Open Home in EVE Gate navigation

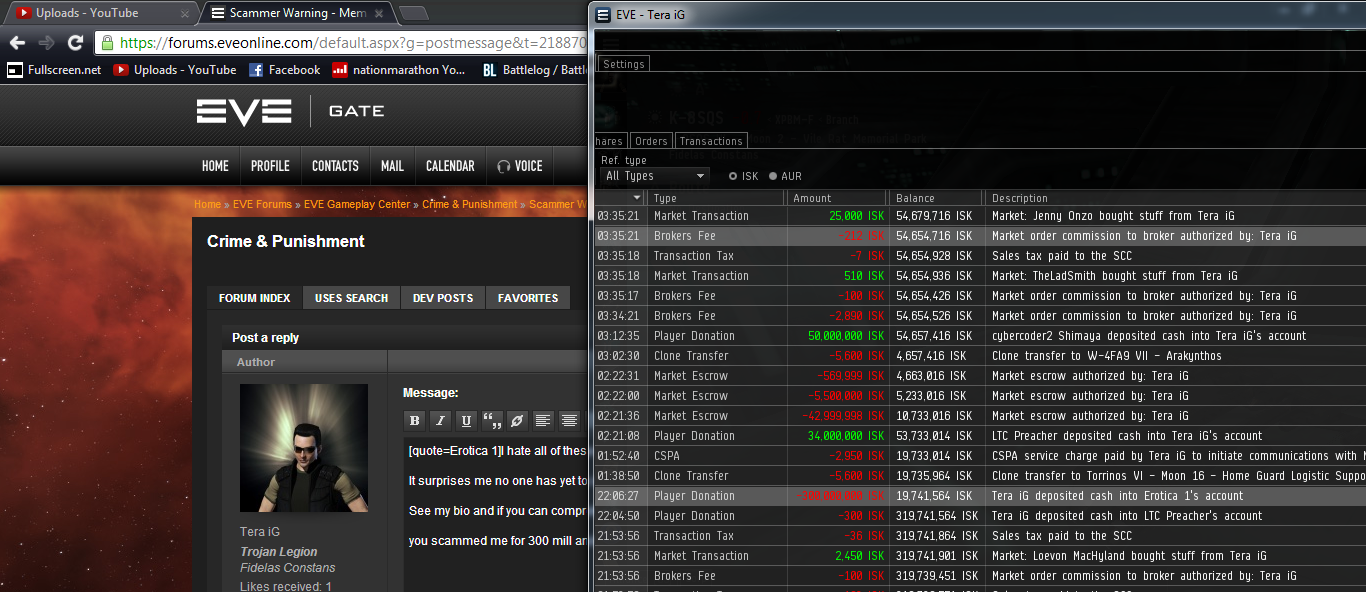pyautogui.click(x=215, y=166)
